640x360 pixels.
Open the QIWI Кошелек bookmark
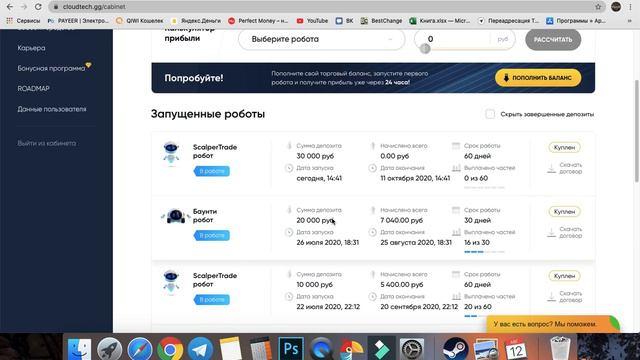coord(140,20)
